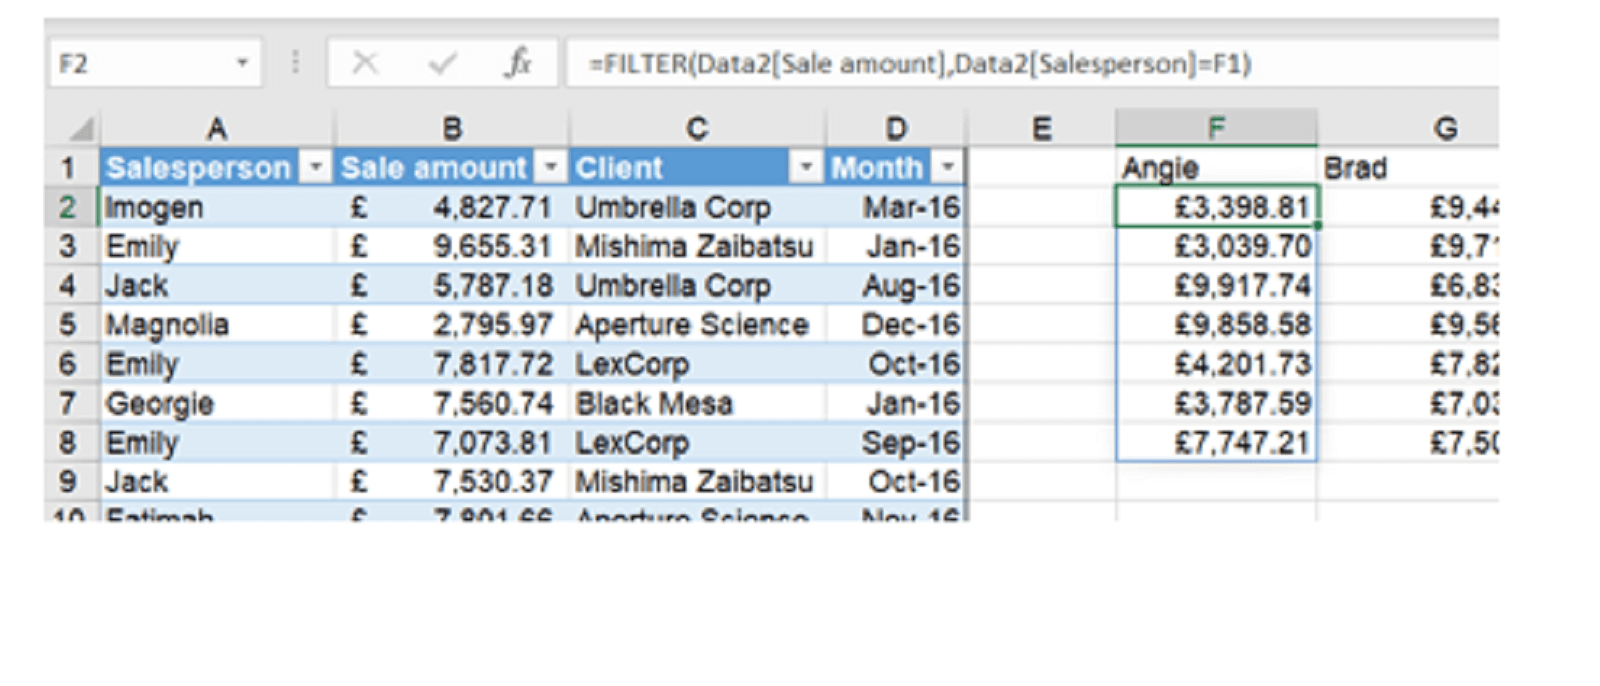The height and width of the screenshot is (686, 1600).
Task: Select cell G1 containing Brad
Action: [x=1405, y=168]
